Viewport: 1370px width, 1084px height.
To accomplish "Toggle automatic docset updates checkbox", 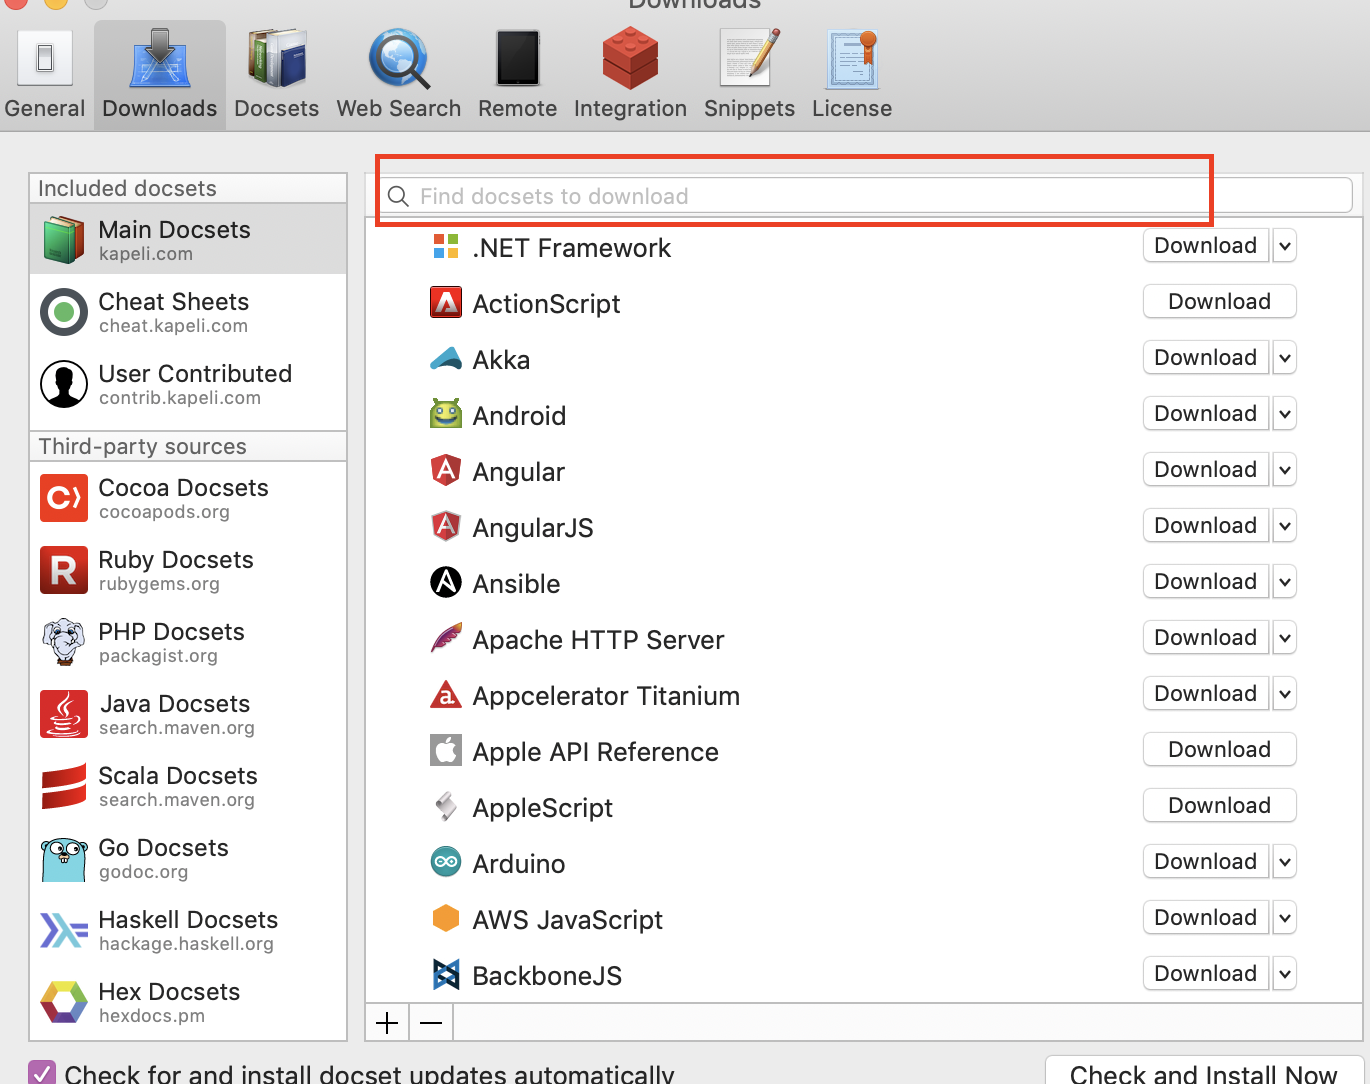I will click(x=42, y=1073).
